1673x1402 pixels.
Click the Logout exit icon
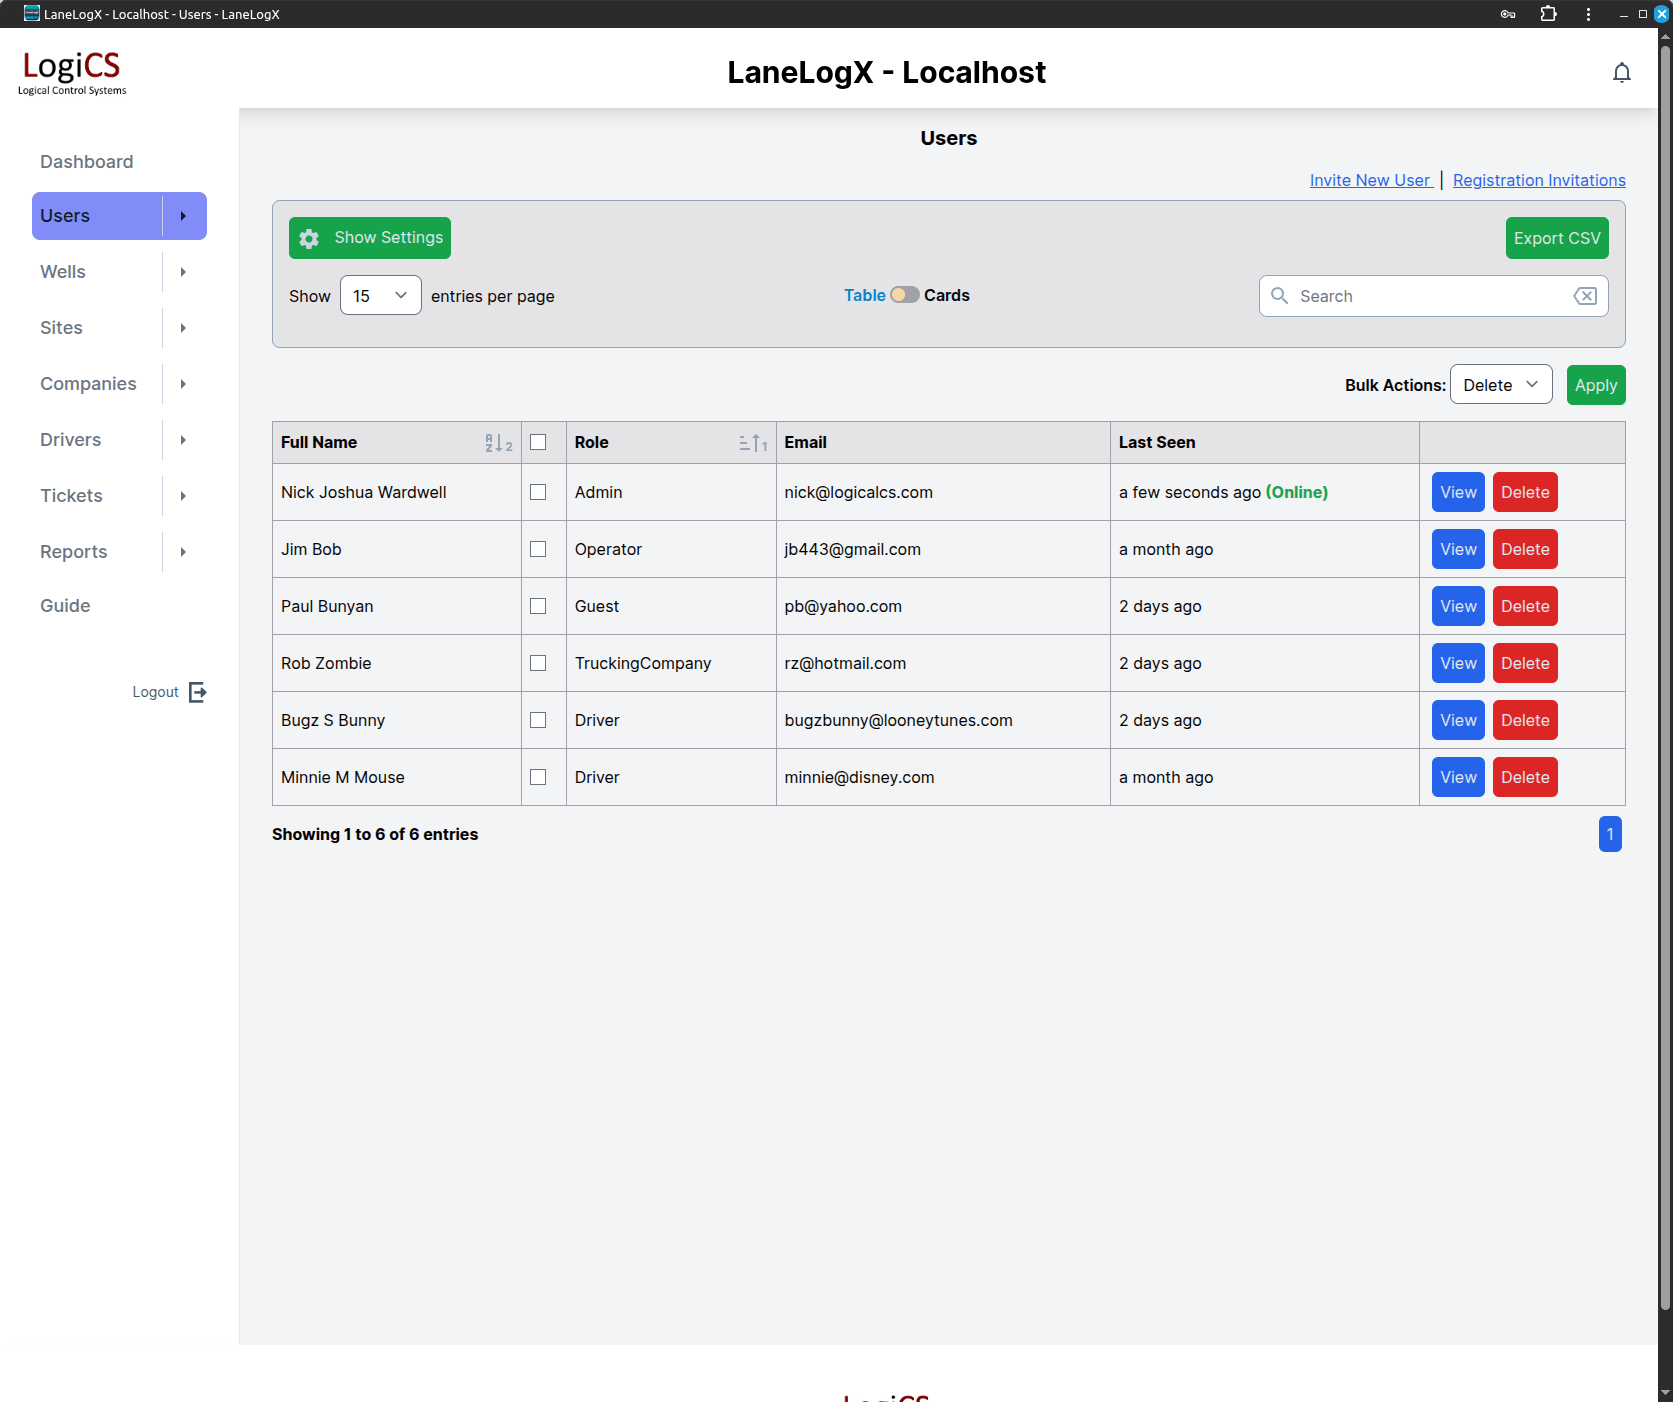tap(198, 692)
